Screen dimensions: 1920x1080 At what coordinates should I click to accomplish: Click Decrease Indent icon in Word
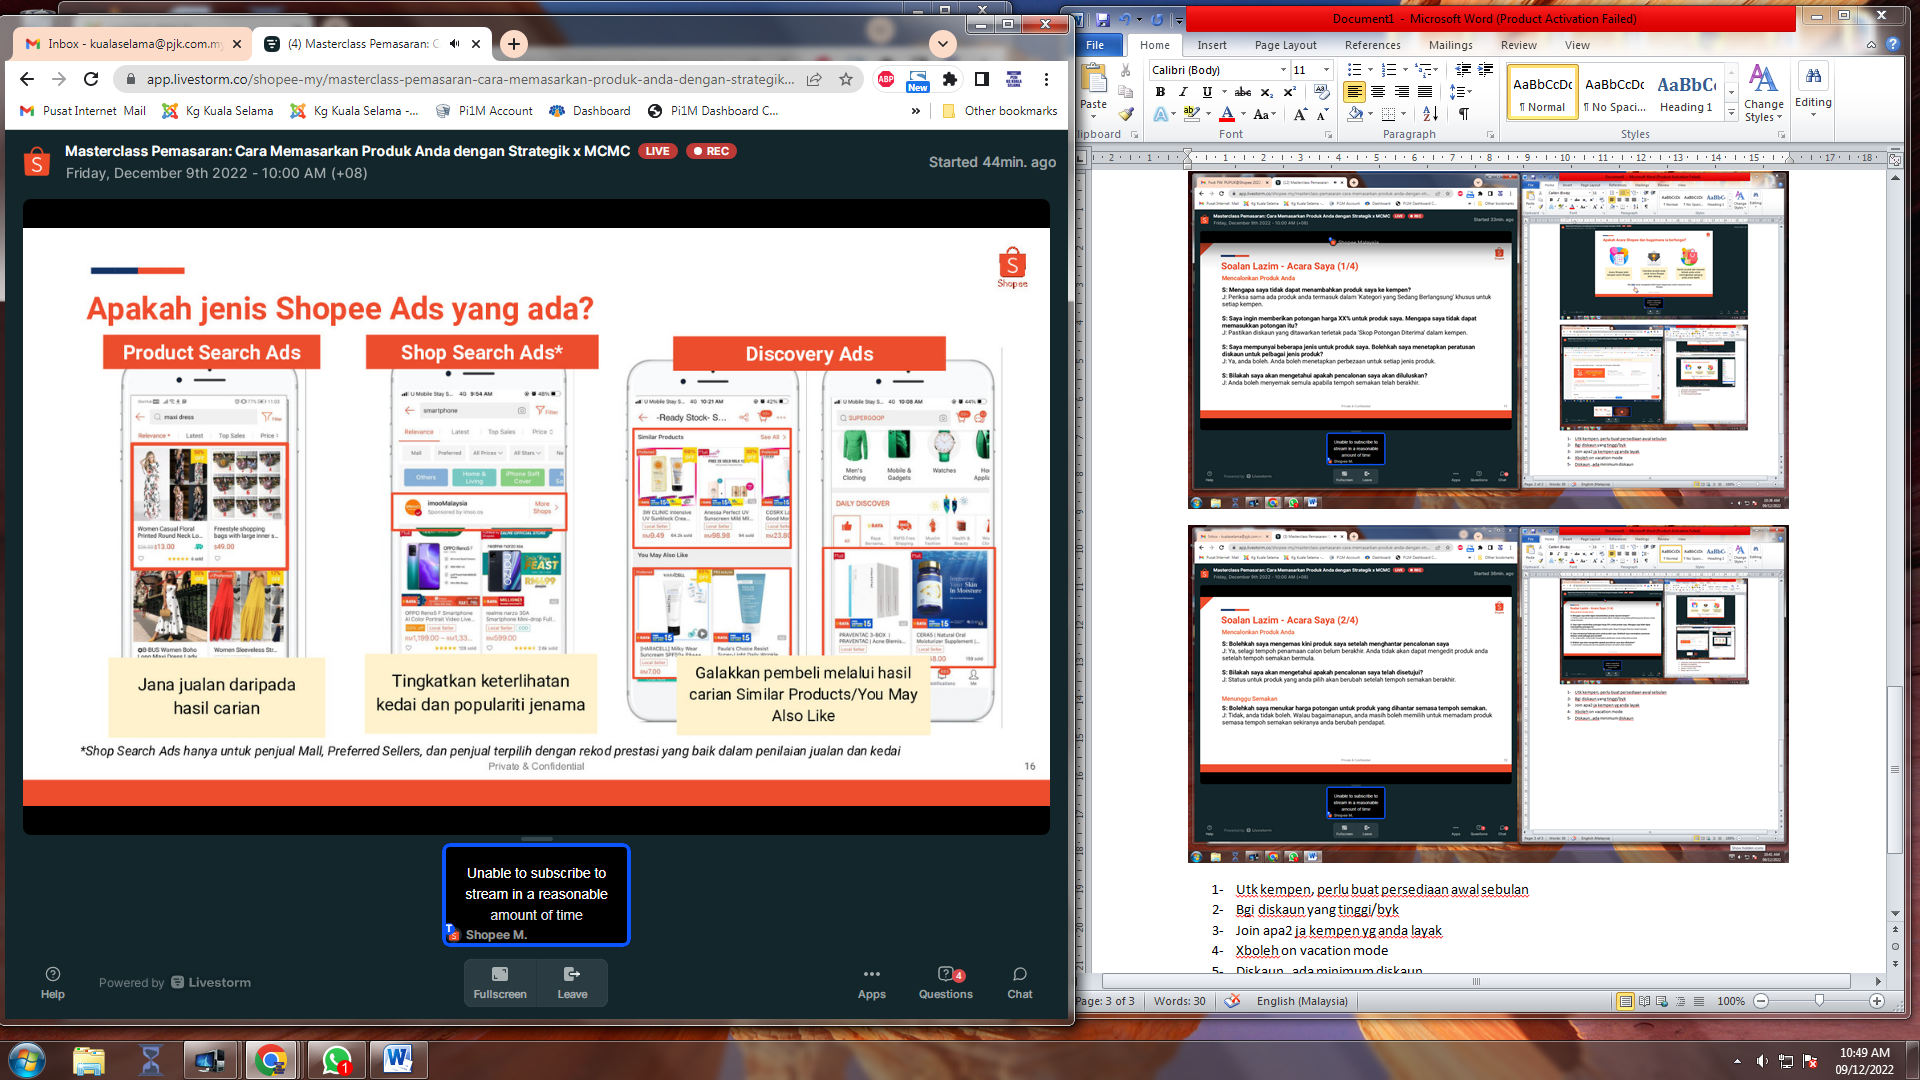click(1463, 70)
